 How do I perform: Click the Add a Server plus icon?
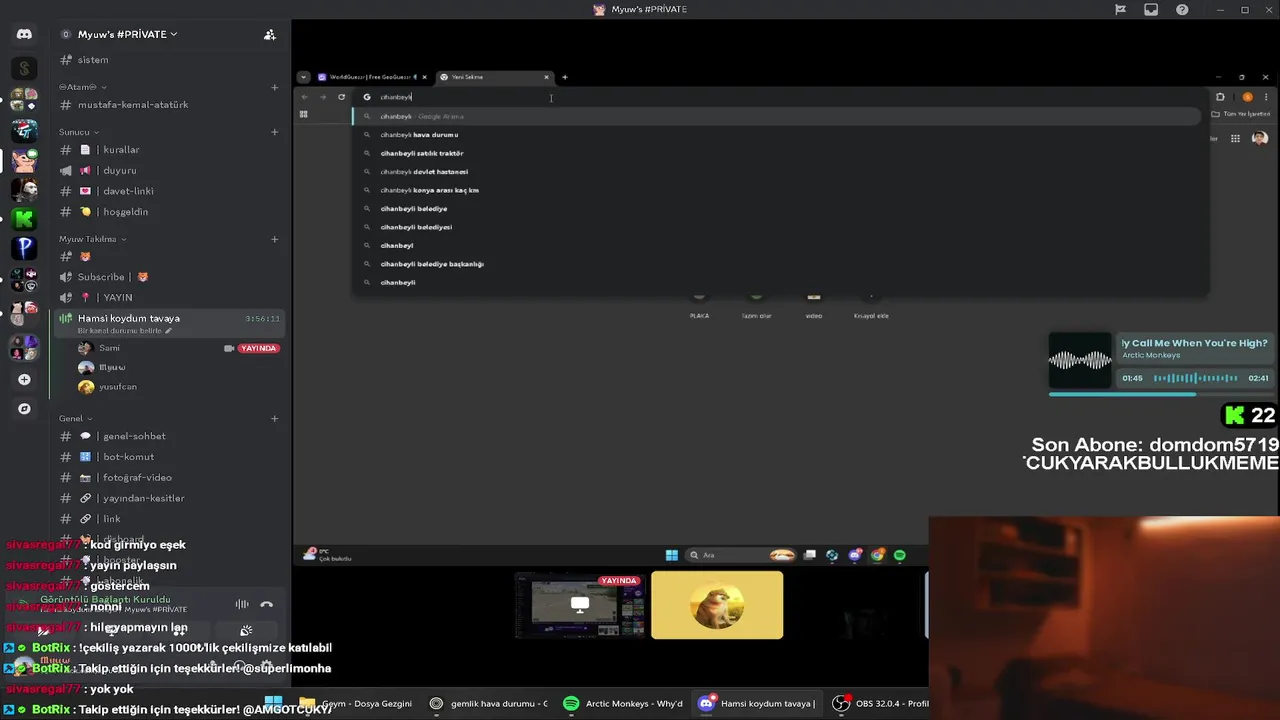(x=24, y=380)
